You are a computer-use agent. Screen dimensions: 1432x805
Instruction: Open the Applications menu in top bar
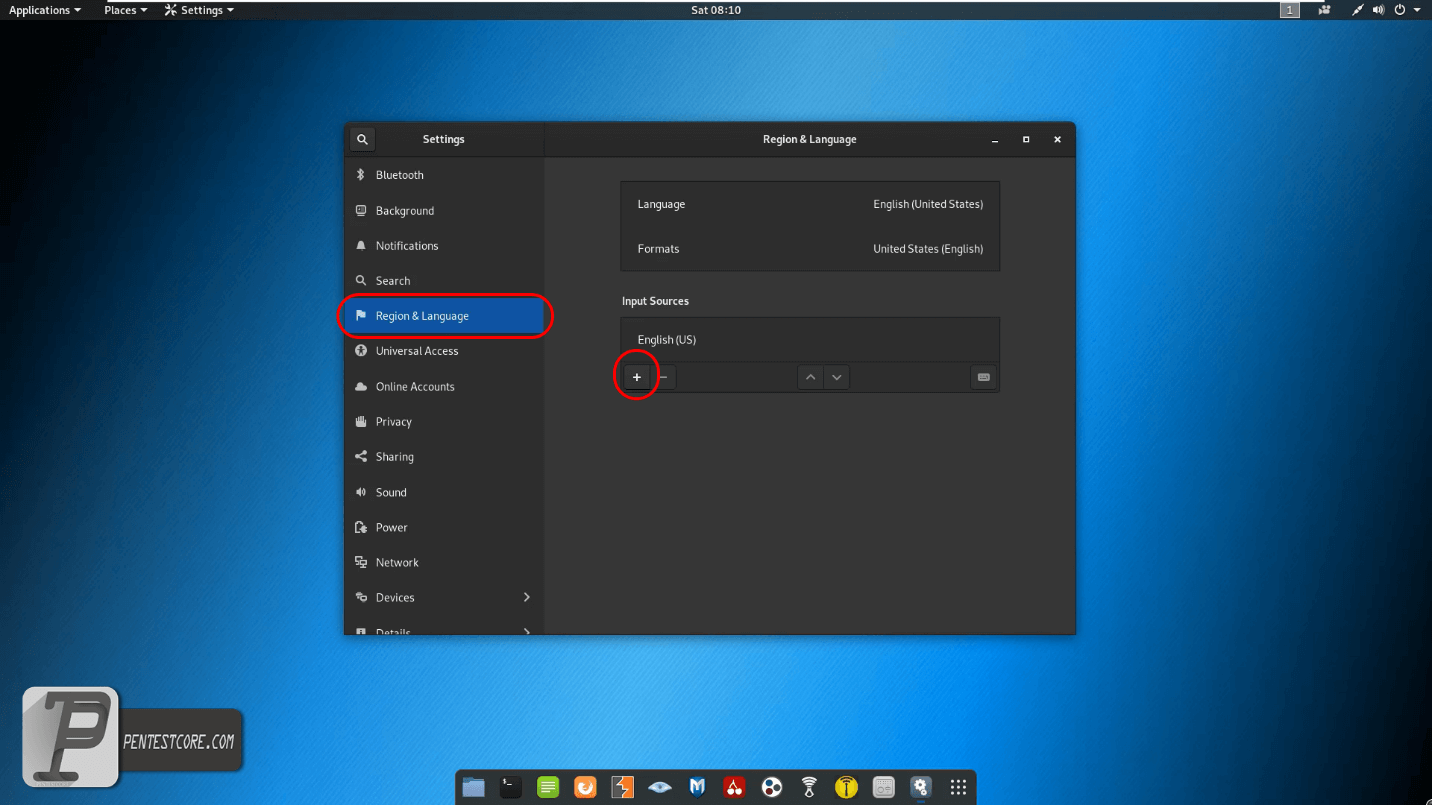coord(45,10)
